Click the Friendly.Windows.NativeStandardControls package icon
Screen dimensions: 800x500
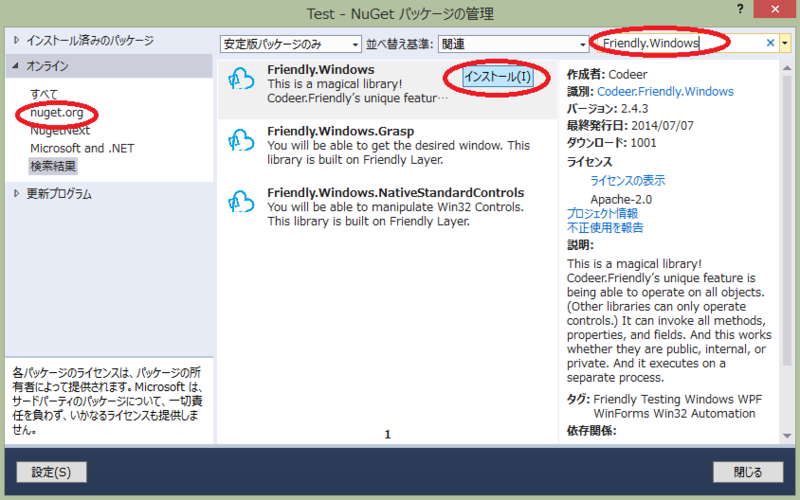coord(241,202)
